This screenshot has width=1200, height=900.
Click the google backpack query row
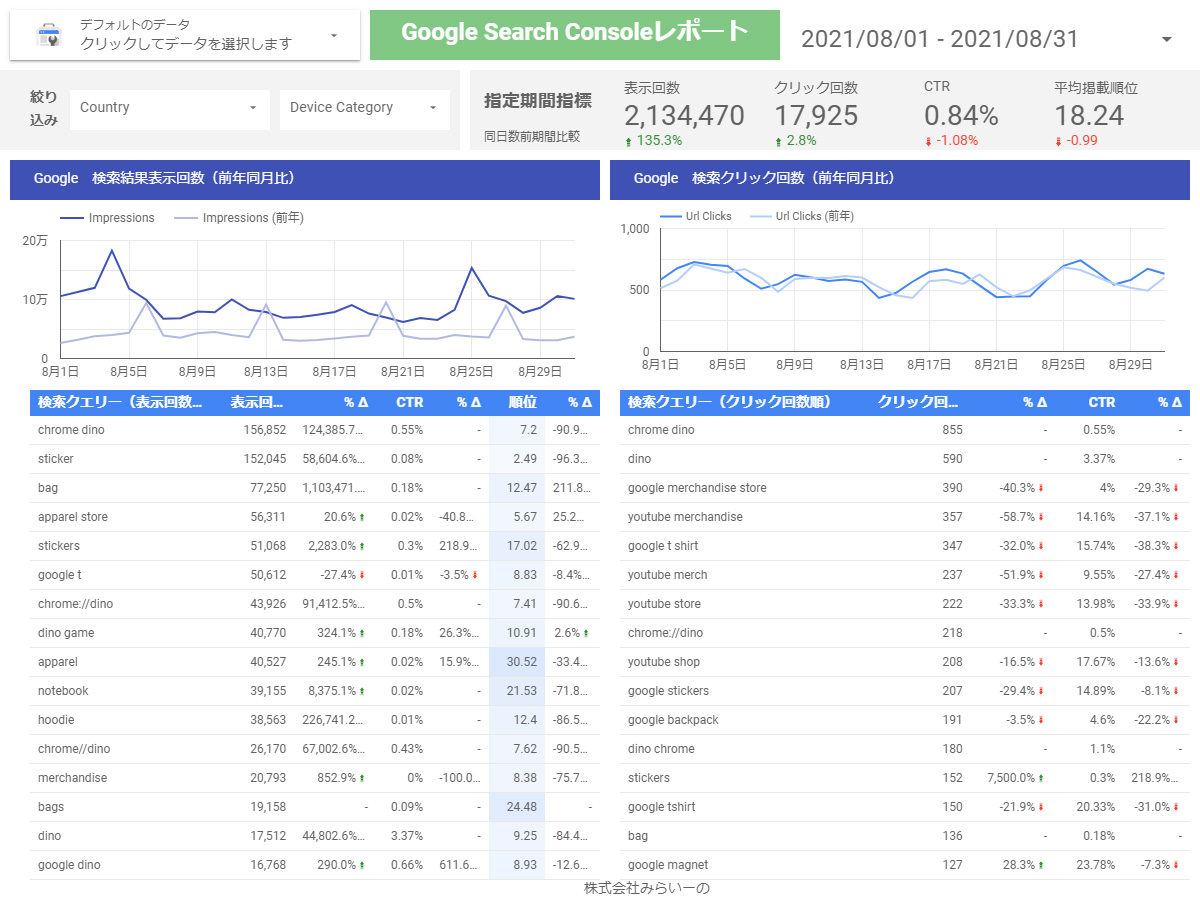(905, 720)
